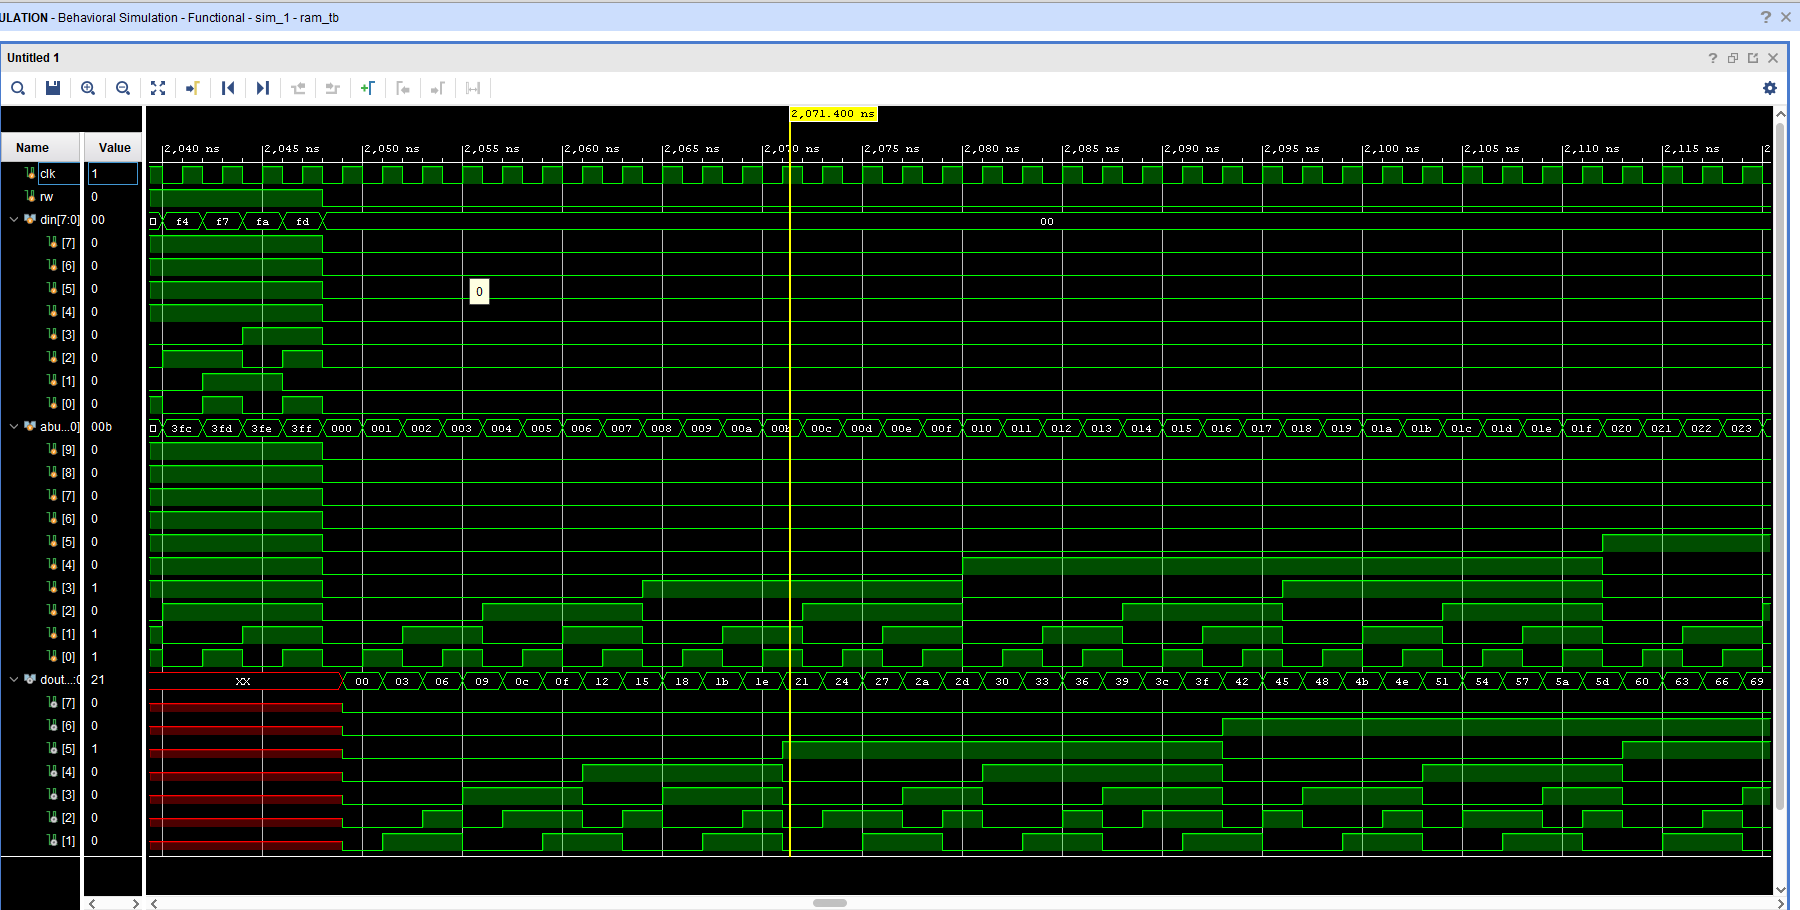Click the Value column header
Viewport: 1800px width, 910px height.
click(114, 148)
